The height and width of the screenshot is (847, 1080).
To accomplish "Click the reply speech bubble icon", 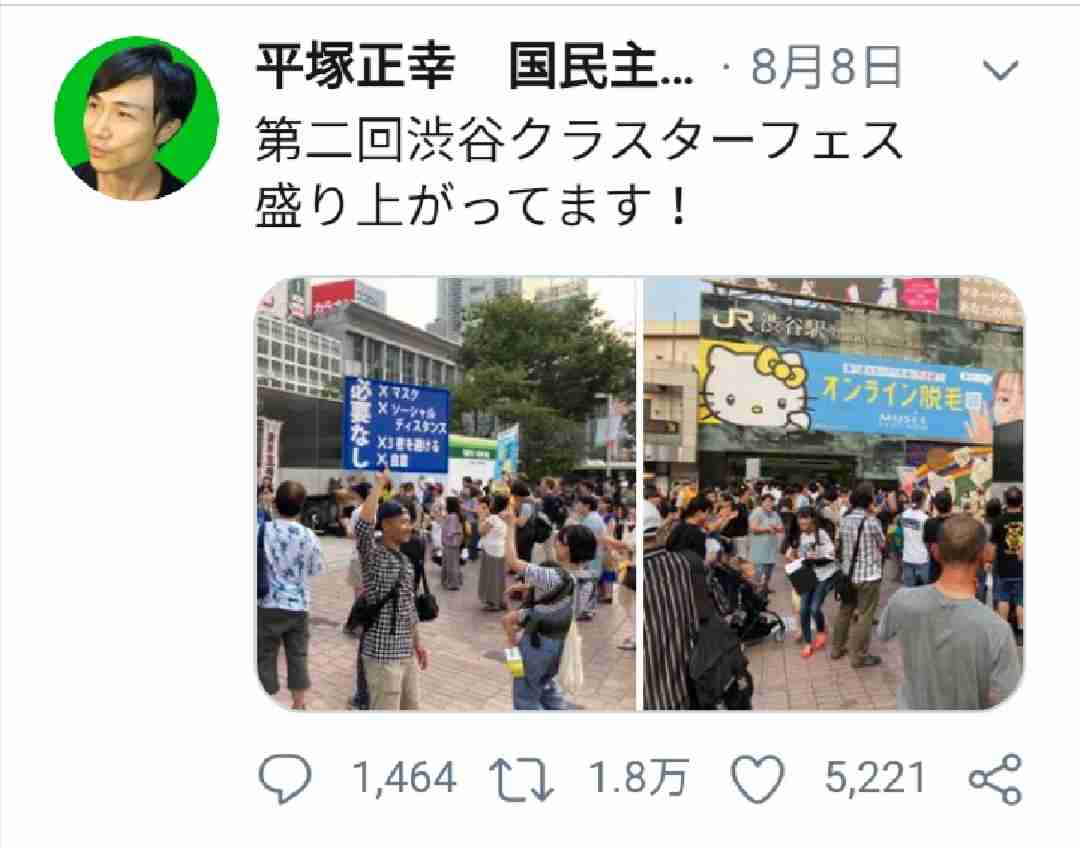I will 285,779.
